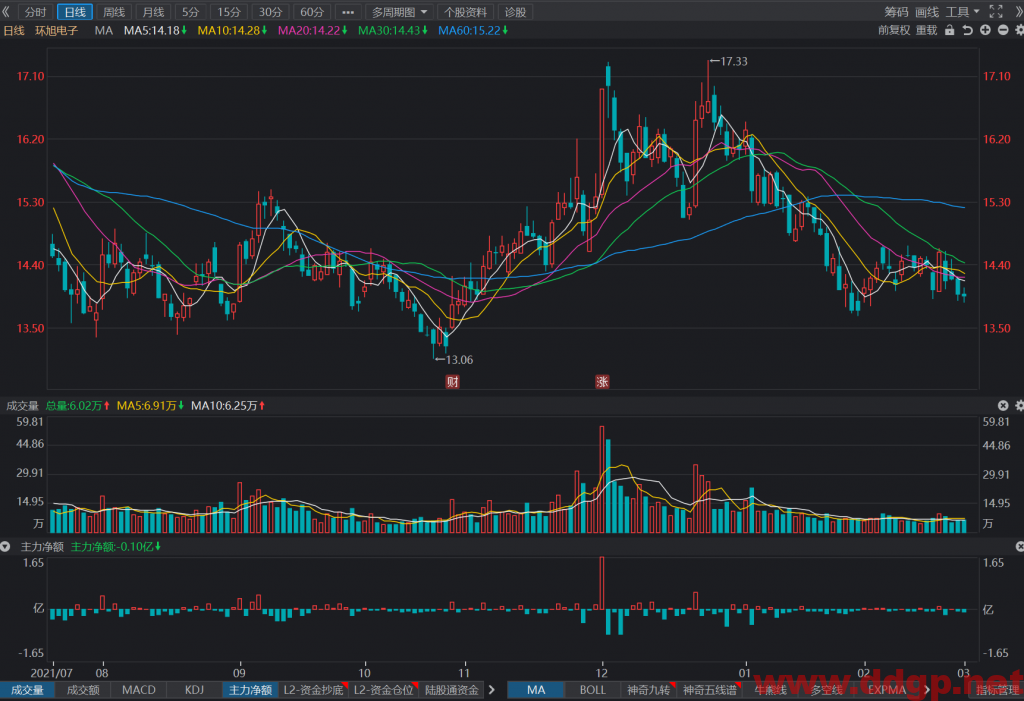Click the 环旭电子 stock name
This screenshot has width=1024, height=701.
coord(56,30)
